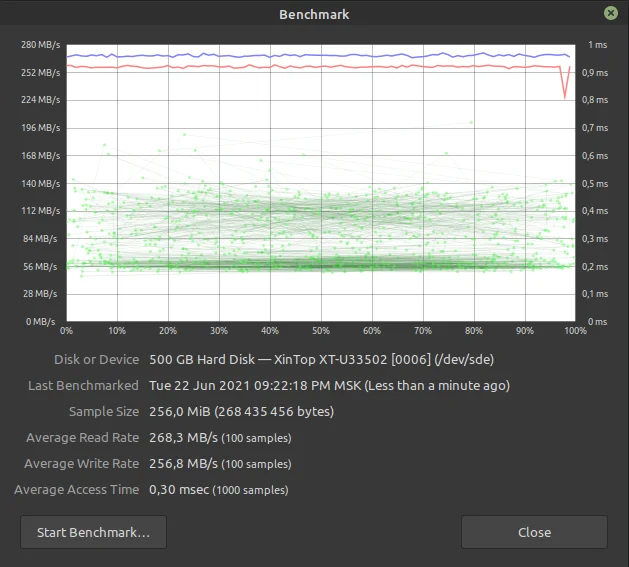This screenshot has width=629, height=567.
Task: Click the 140 MB/s axis label
Action: click(x=41, y=184)
